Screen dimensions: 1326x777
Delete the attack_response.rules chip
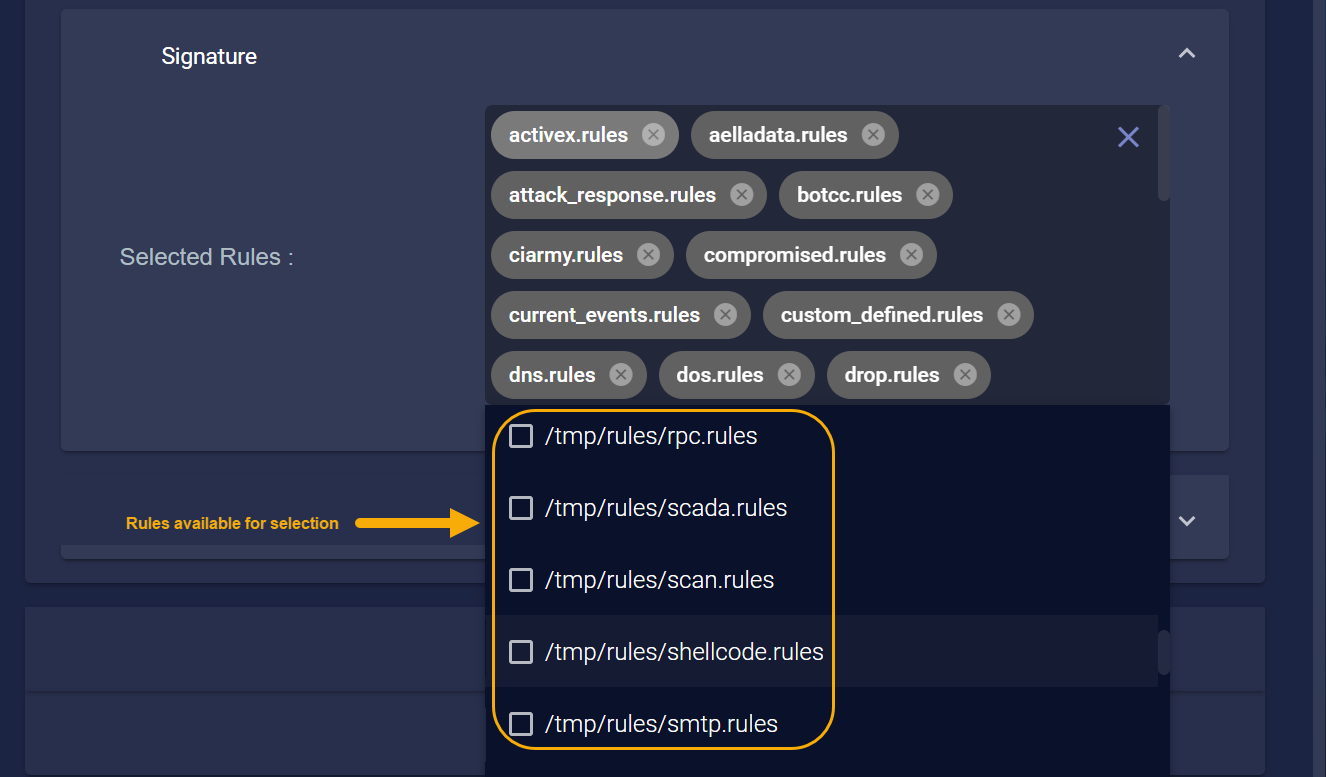(x=741, y=195)
